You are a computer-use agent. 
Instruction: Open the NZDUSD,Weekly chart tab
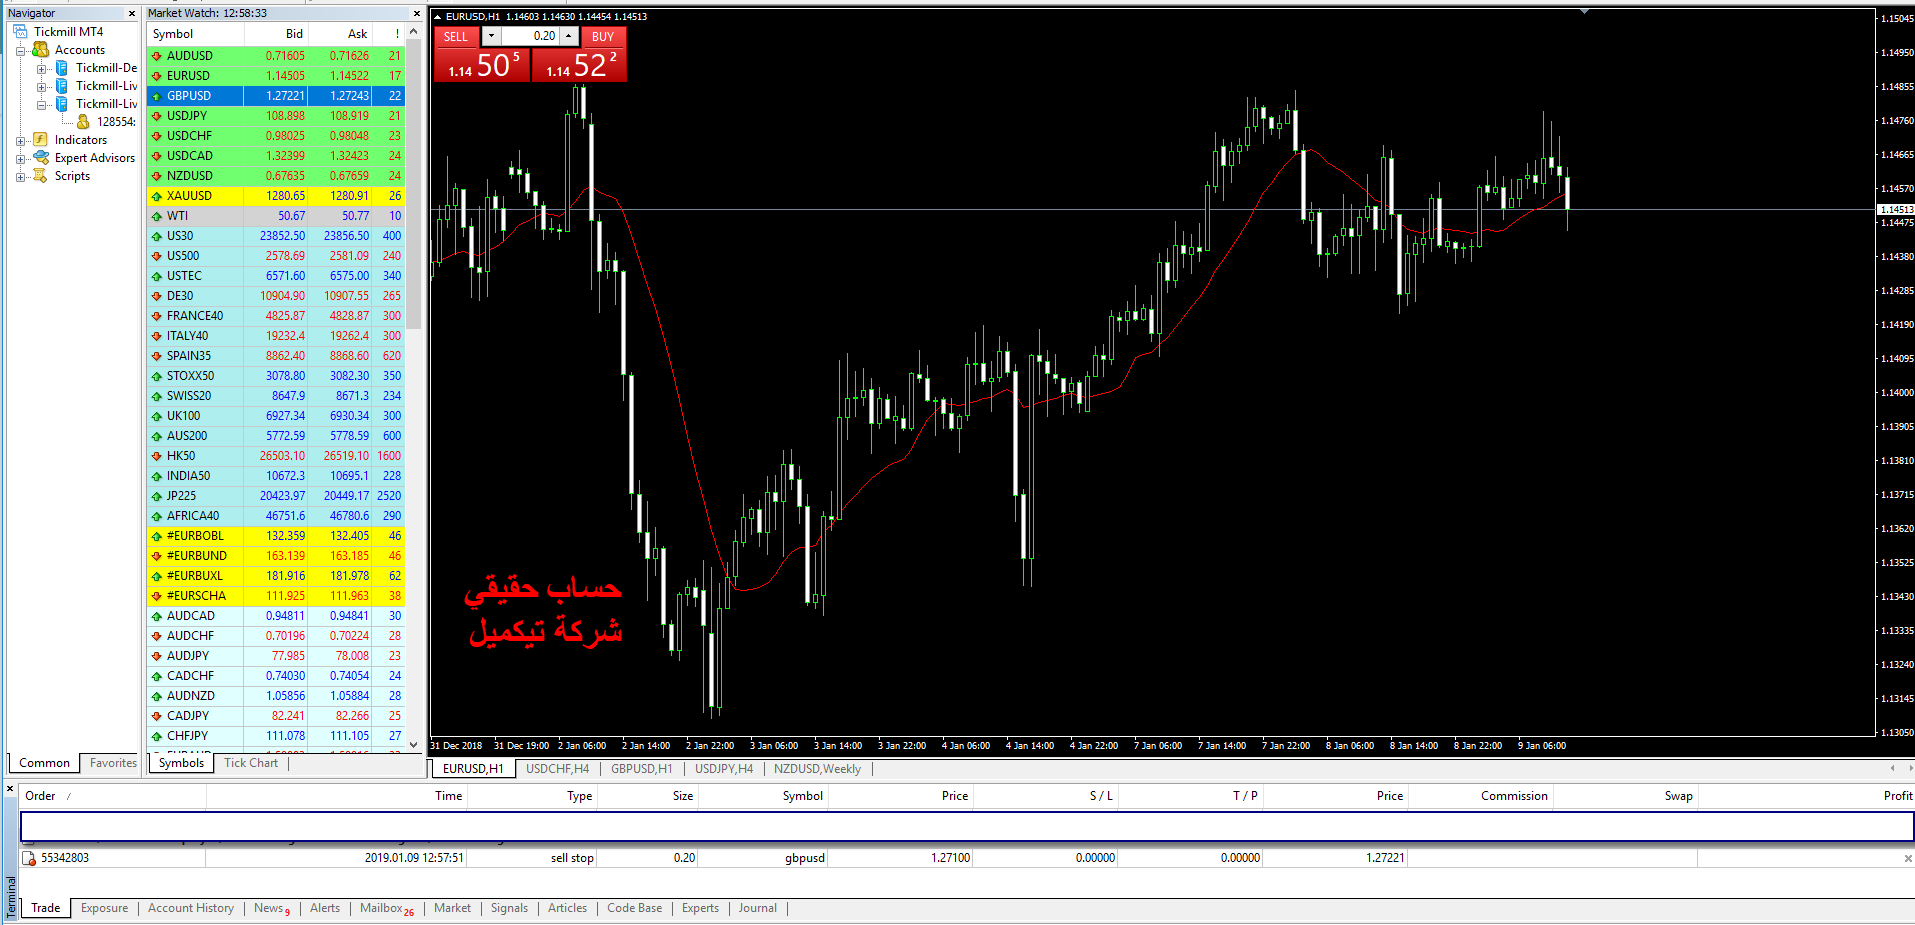[x=817, y=769]
